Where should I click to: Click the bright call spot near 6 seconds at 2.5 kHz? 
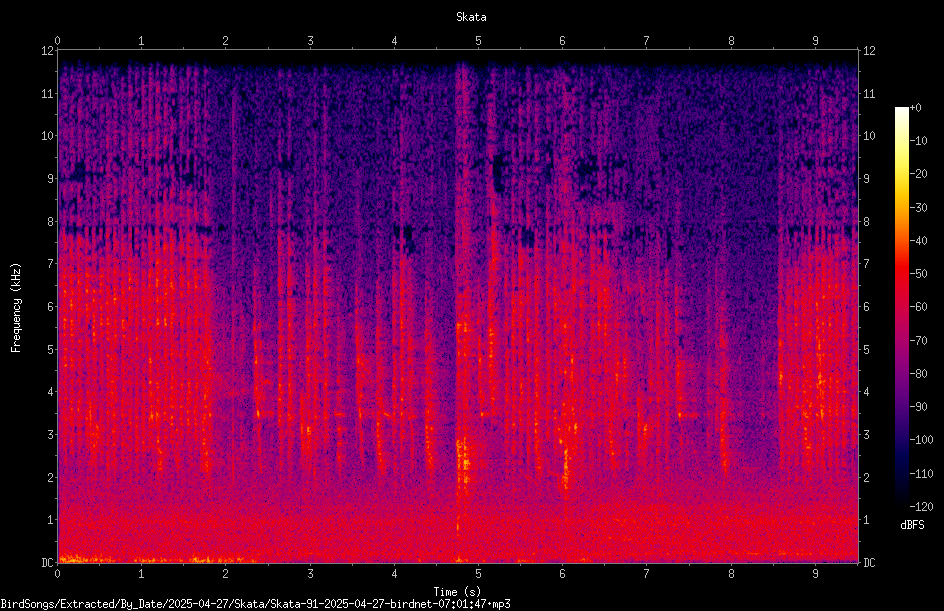click(x=565, y=464)
